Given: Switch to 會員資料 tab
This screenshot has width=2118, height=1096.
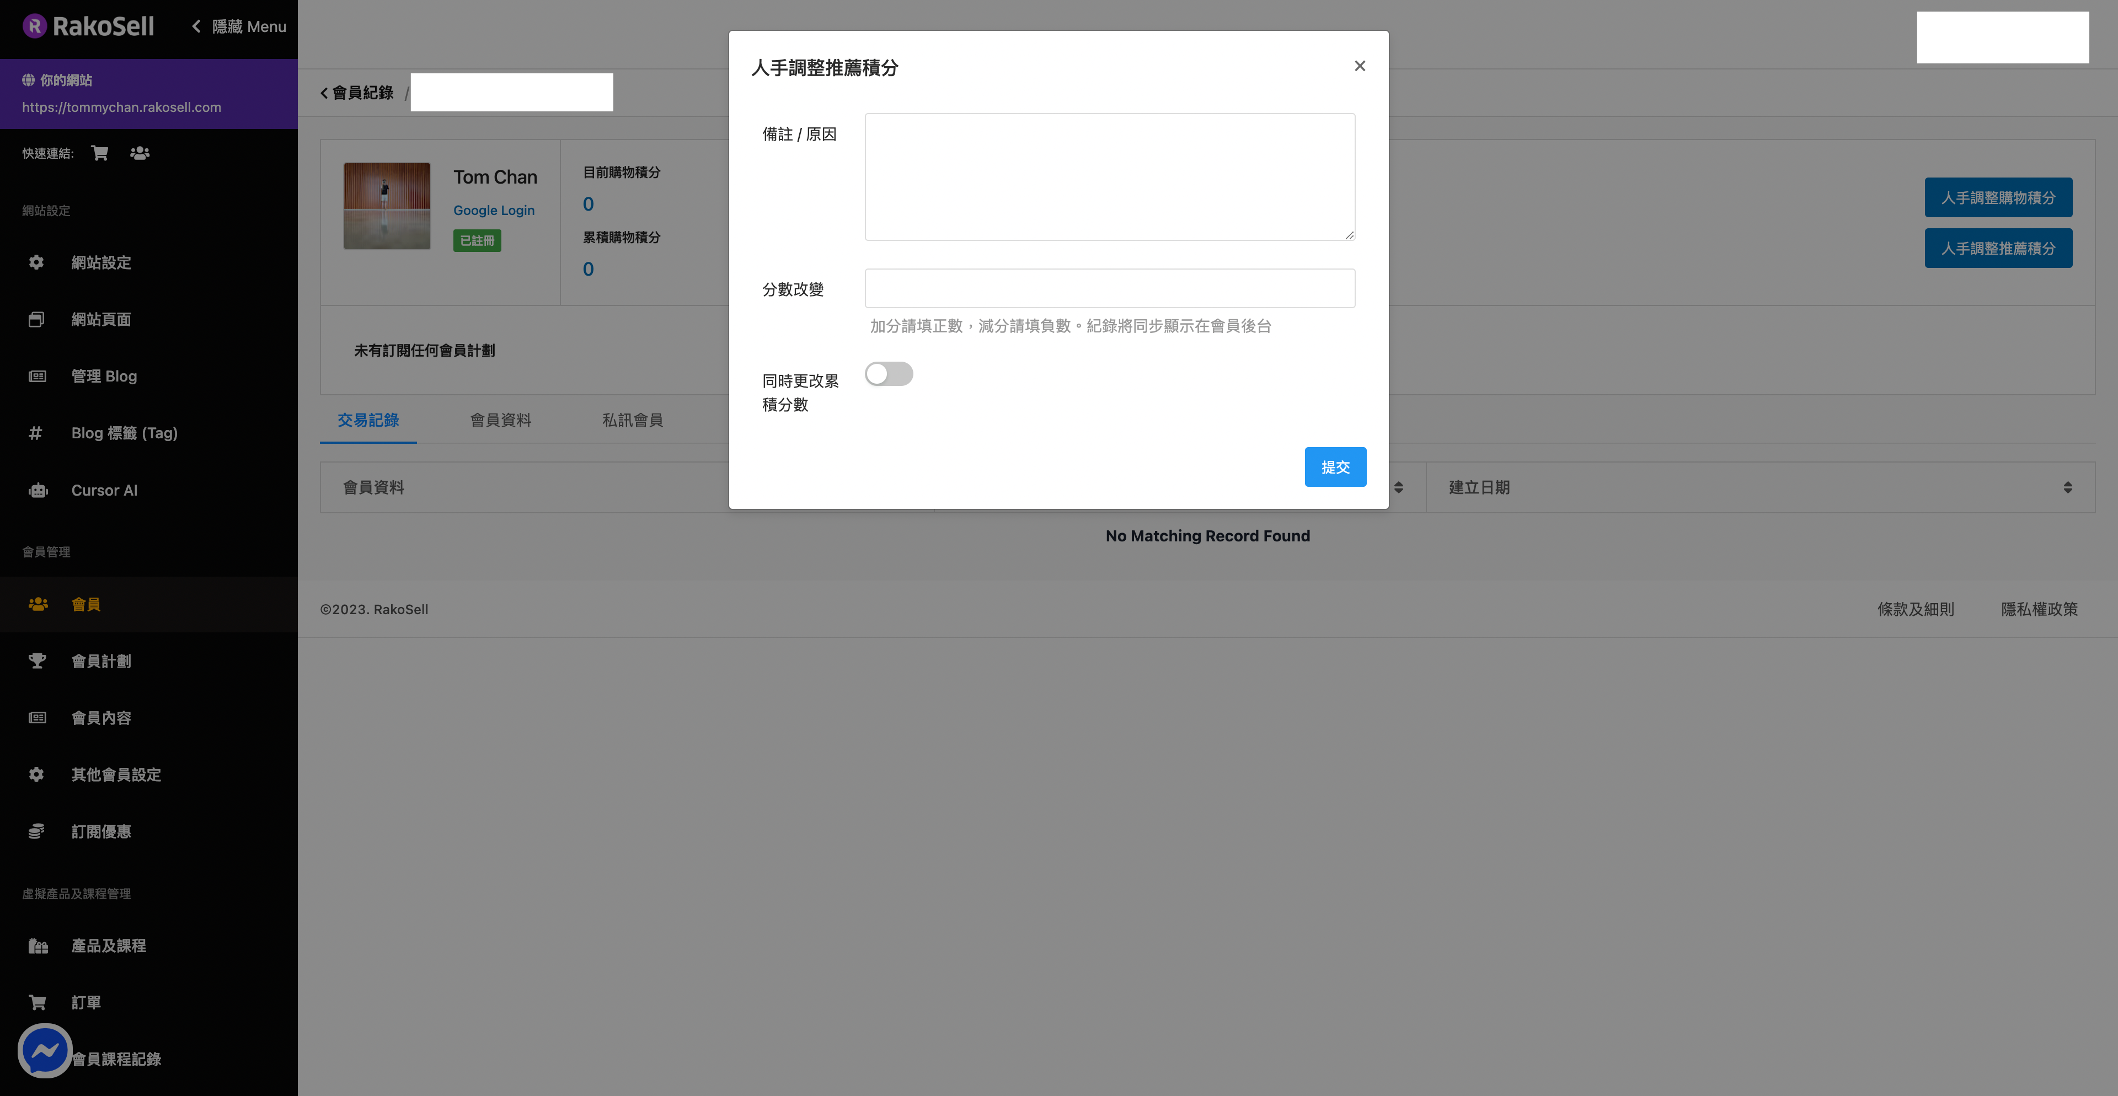Looking at the screenshot, I should [500, 420].
